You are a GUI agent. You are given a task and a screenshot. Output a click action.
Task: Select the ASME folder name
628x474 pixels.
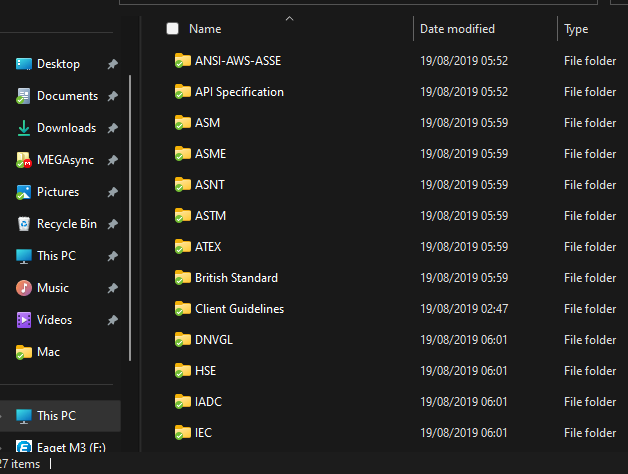point(210,154)
